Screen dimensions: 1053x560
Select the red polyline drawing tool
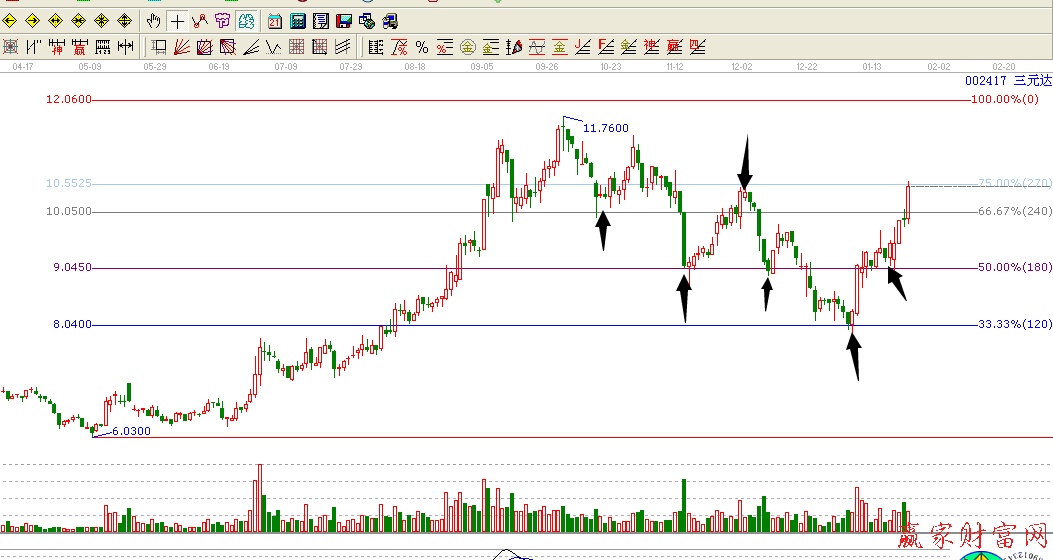coord(199,20)
